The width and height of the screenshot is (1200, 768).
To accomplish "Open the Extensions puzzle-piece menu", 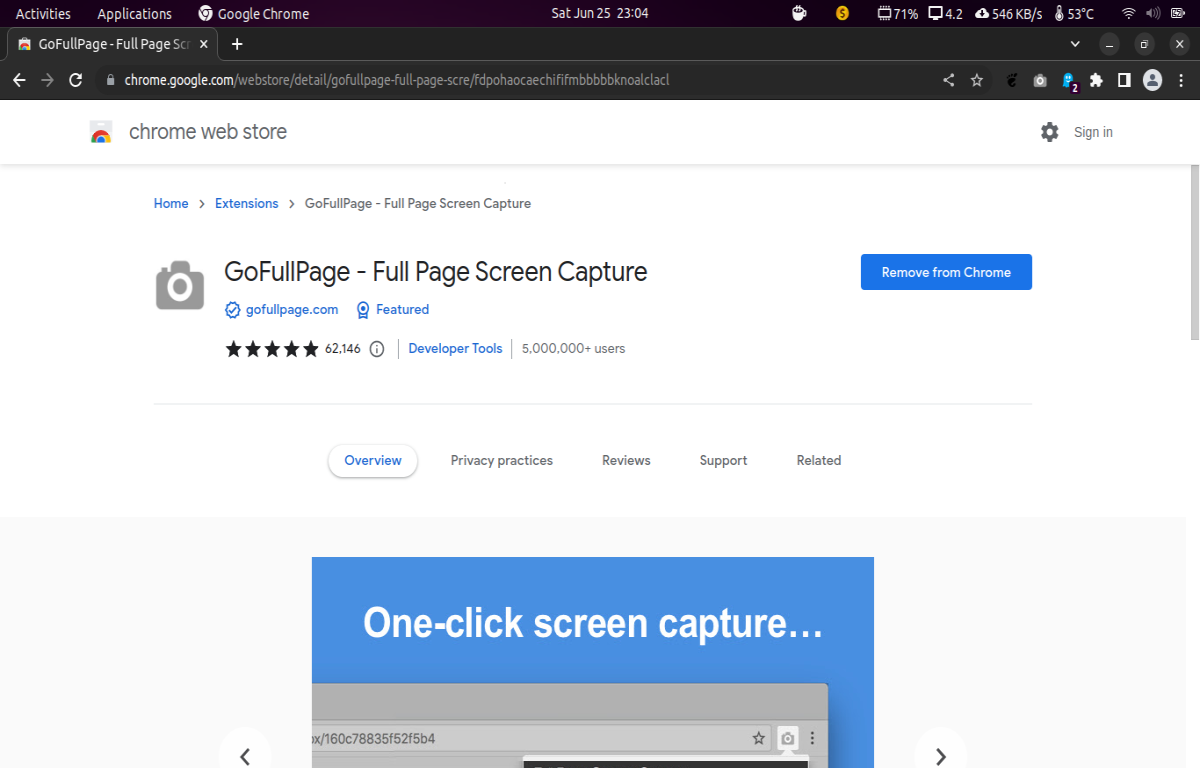I will point(1096,80).
